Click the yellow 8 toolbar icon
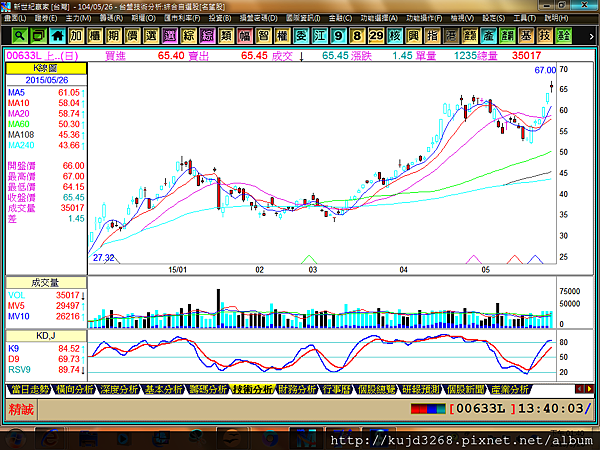The height and width of the screenshot is (450, 600). click(357, 36)
